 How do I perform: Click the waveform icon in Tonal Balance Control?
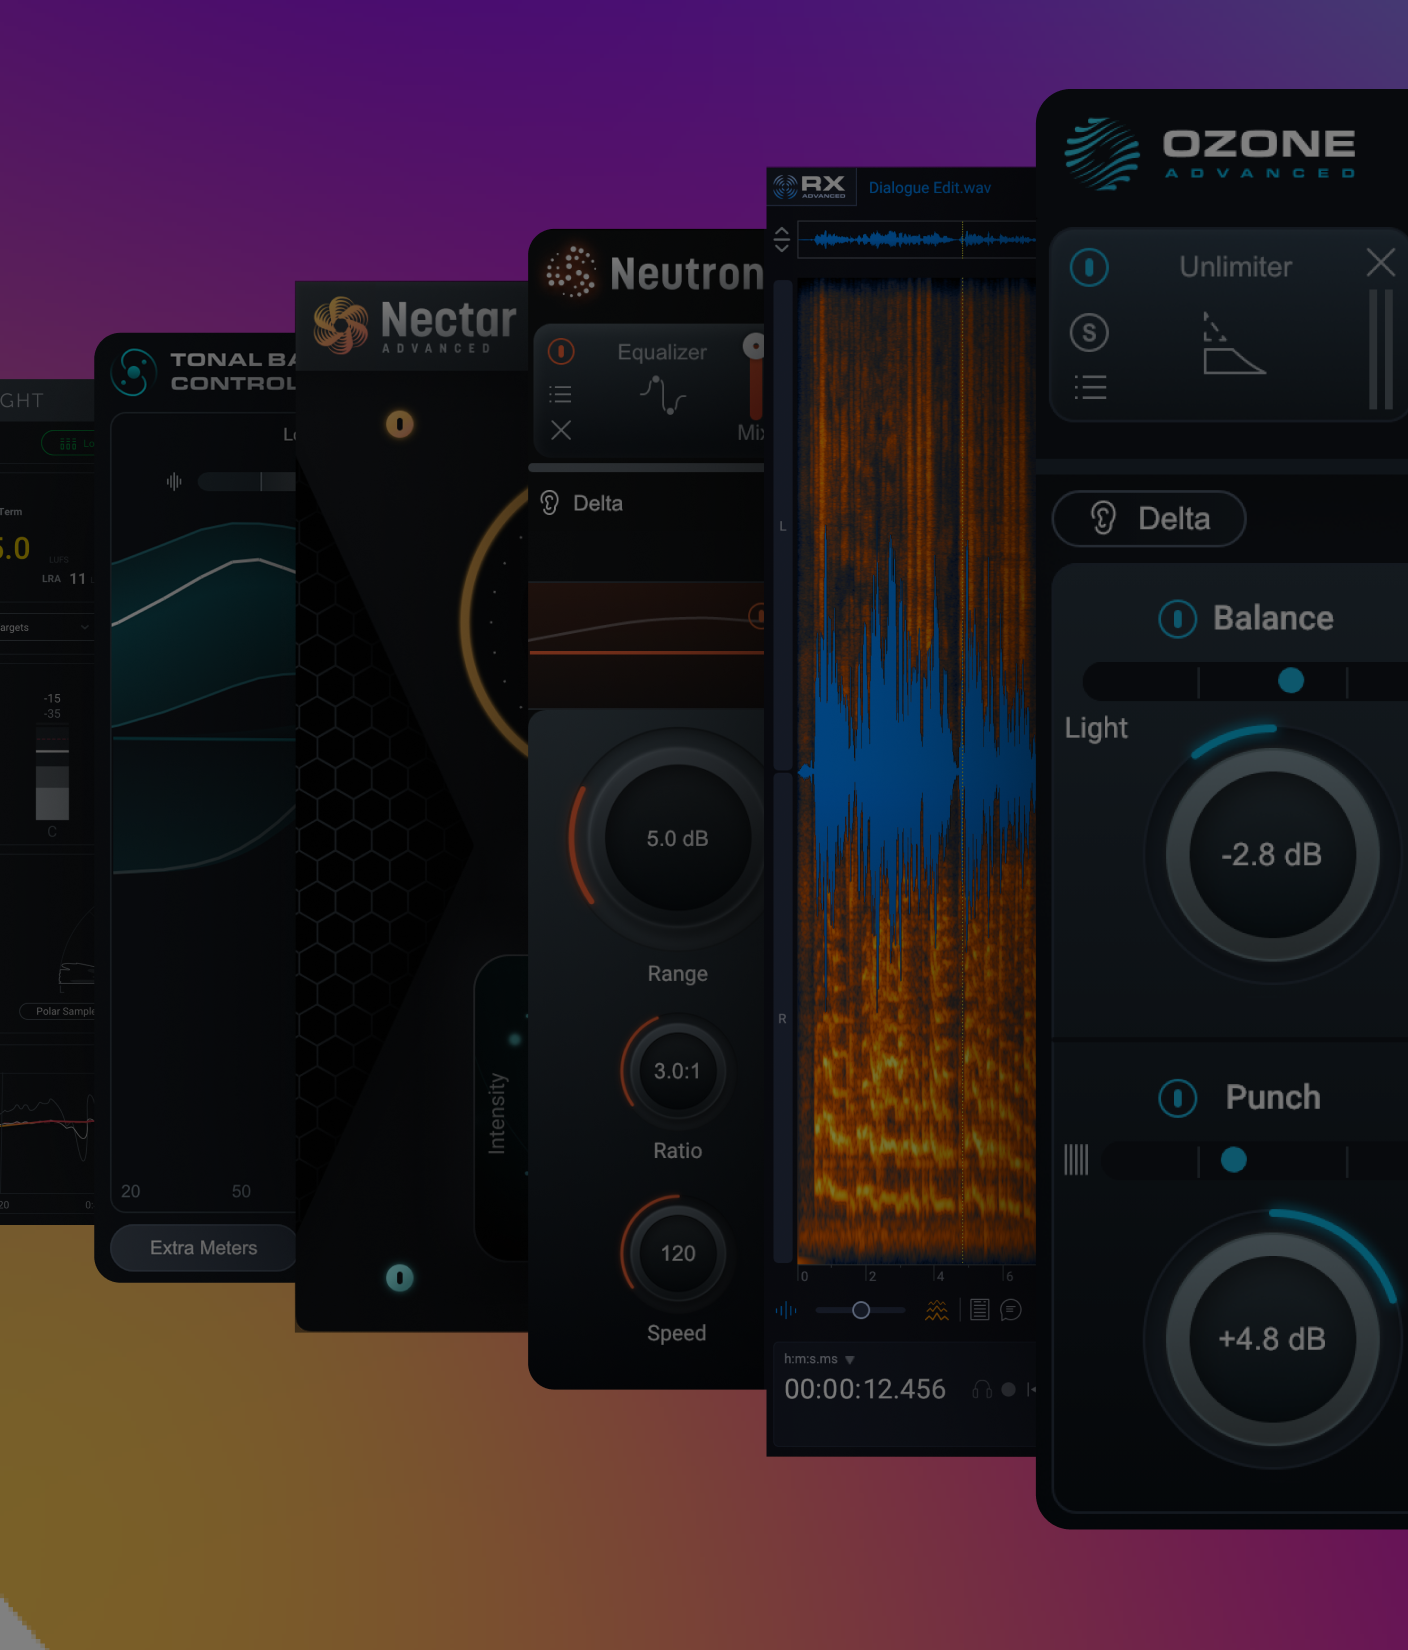(174, 482)
